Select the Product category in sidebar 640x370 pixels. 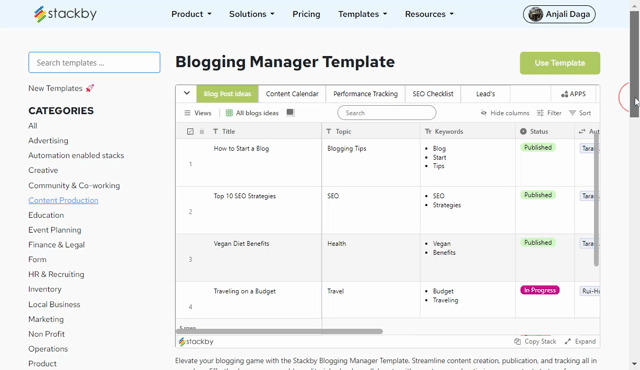click(x=42, y=363)
